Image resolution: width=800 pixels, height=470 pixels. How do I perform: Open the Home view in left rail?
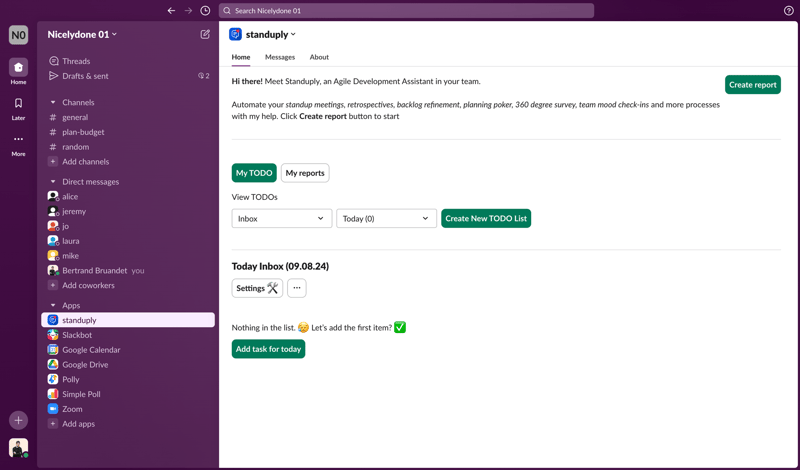[x=18, y=71]
